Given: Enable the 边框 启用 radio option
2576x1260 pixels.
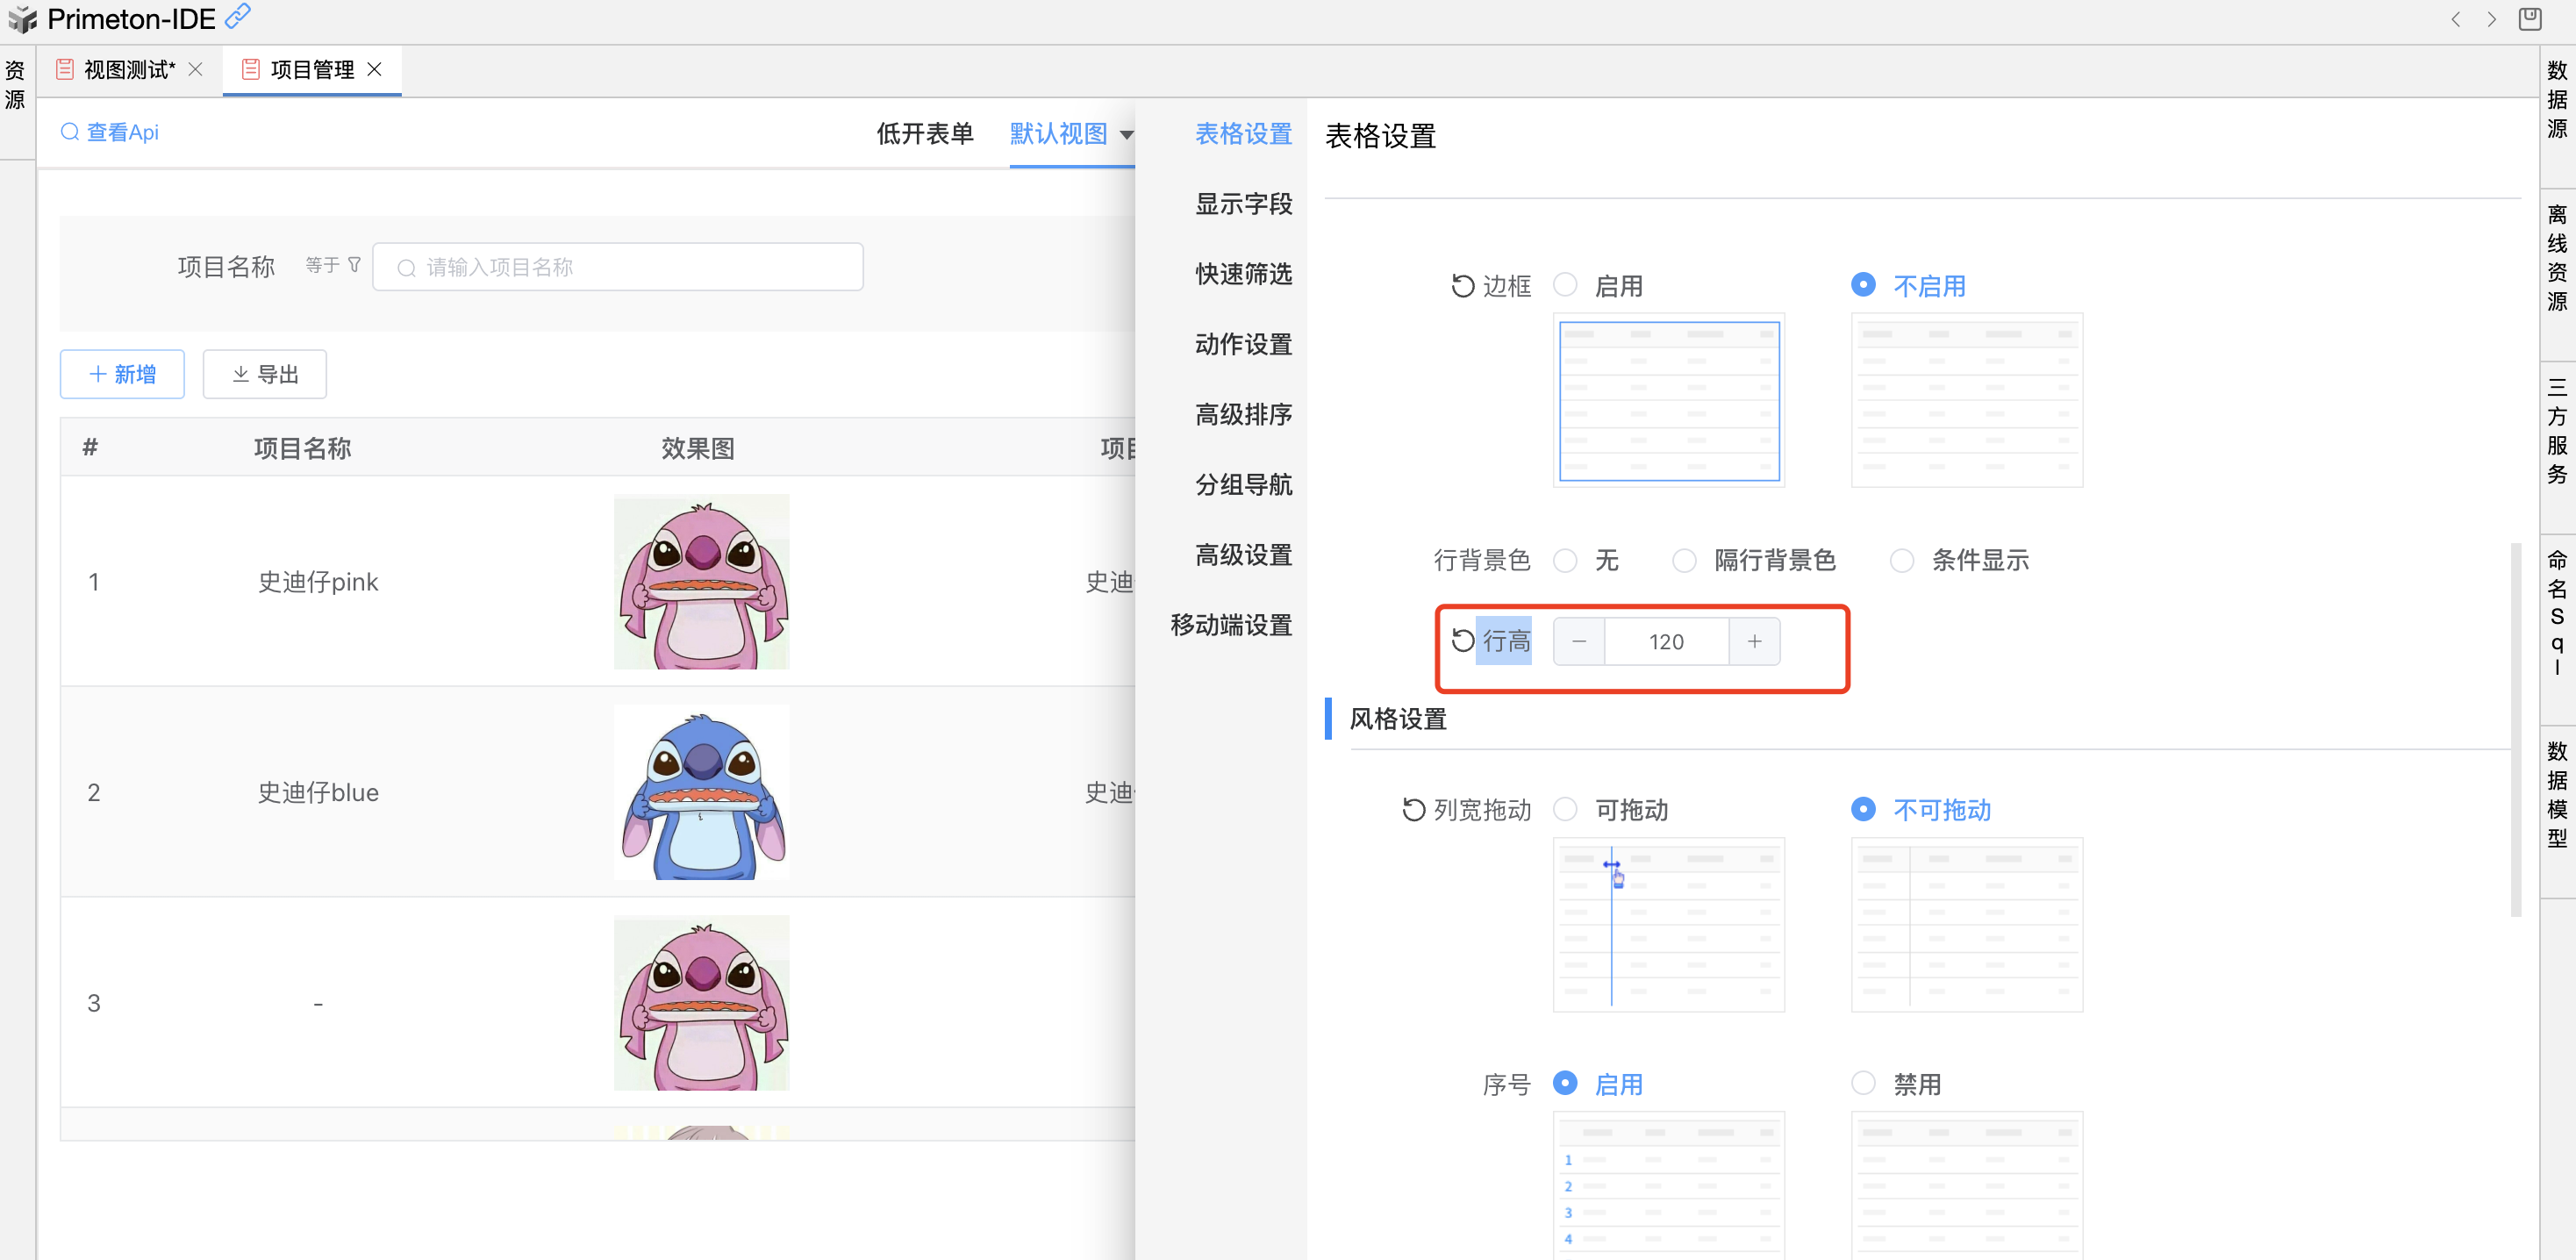Looking at the screenshot, I should tap(1565, 285).
